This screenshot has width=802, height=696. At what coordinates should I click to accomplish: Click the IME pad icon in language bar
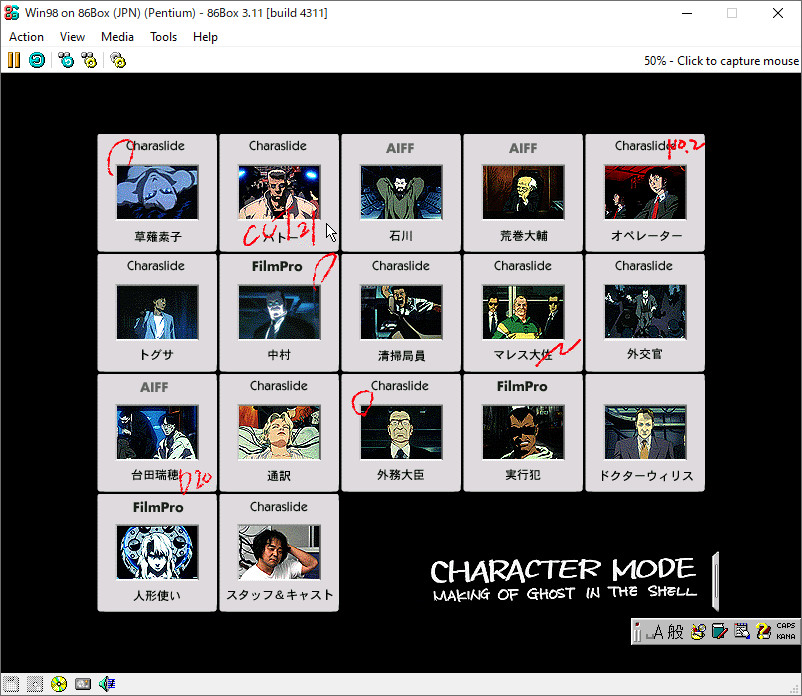click(x=698, y=632)
